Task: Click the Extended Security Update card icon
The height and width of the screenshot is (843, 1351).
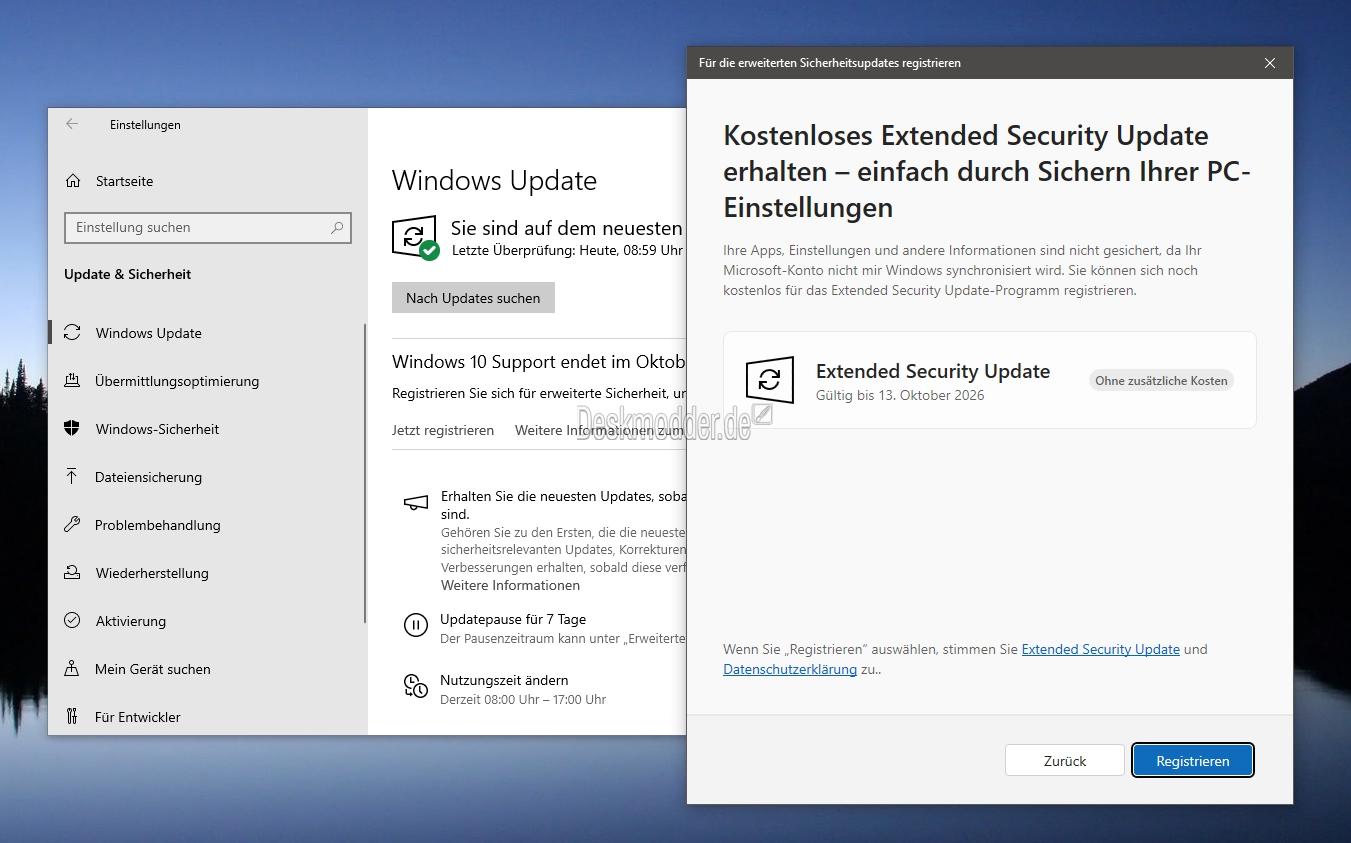Action: pos(770,380)
